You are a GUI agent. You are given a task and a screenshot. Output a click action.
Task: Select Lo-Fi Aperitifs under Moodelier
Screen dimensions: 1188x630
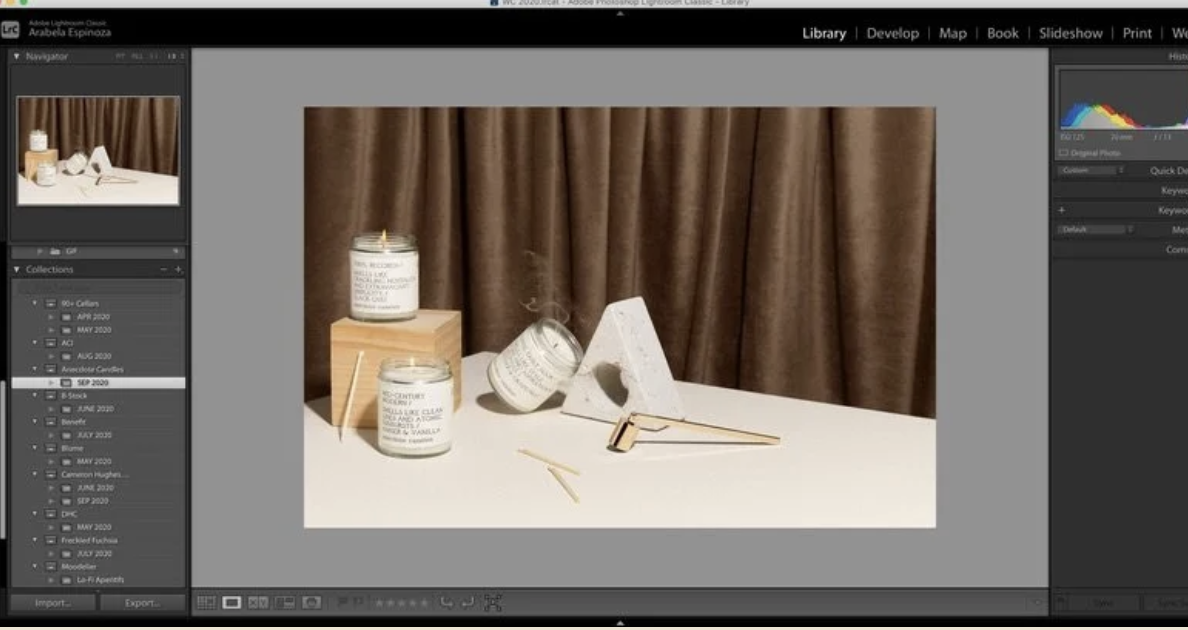point(100,580)
